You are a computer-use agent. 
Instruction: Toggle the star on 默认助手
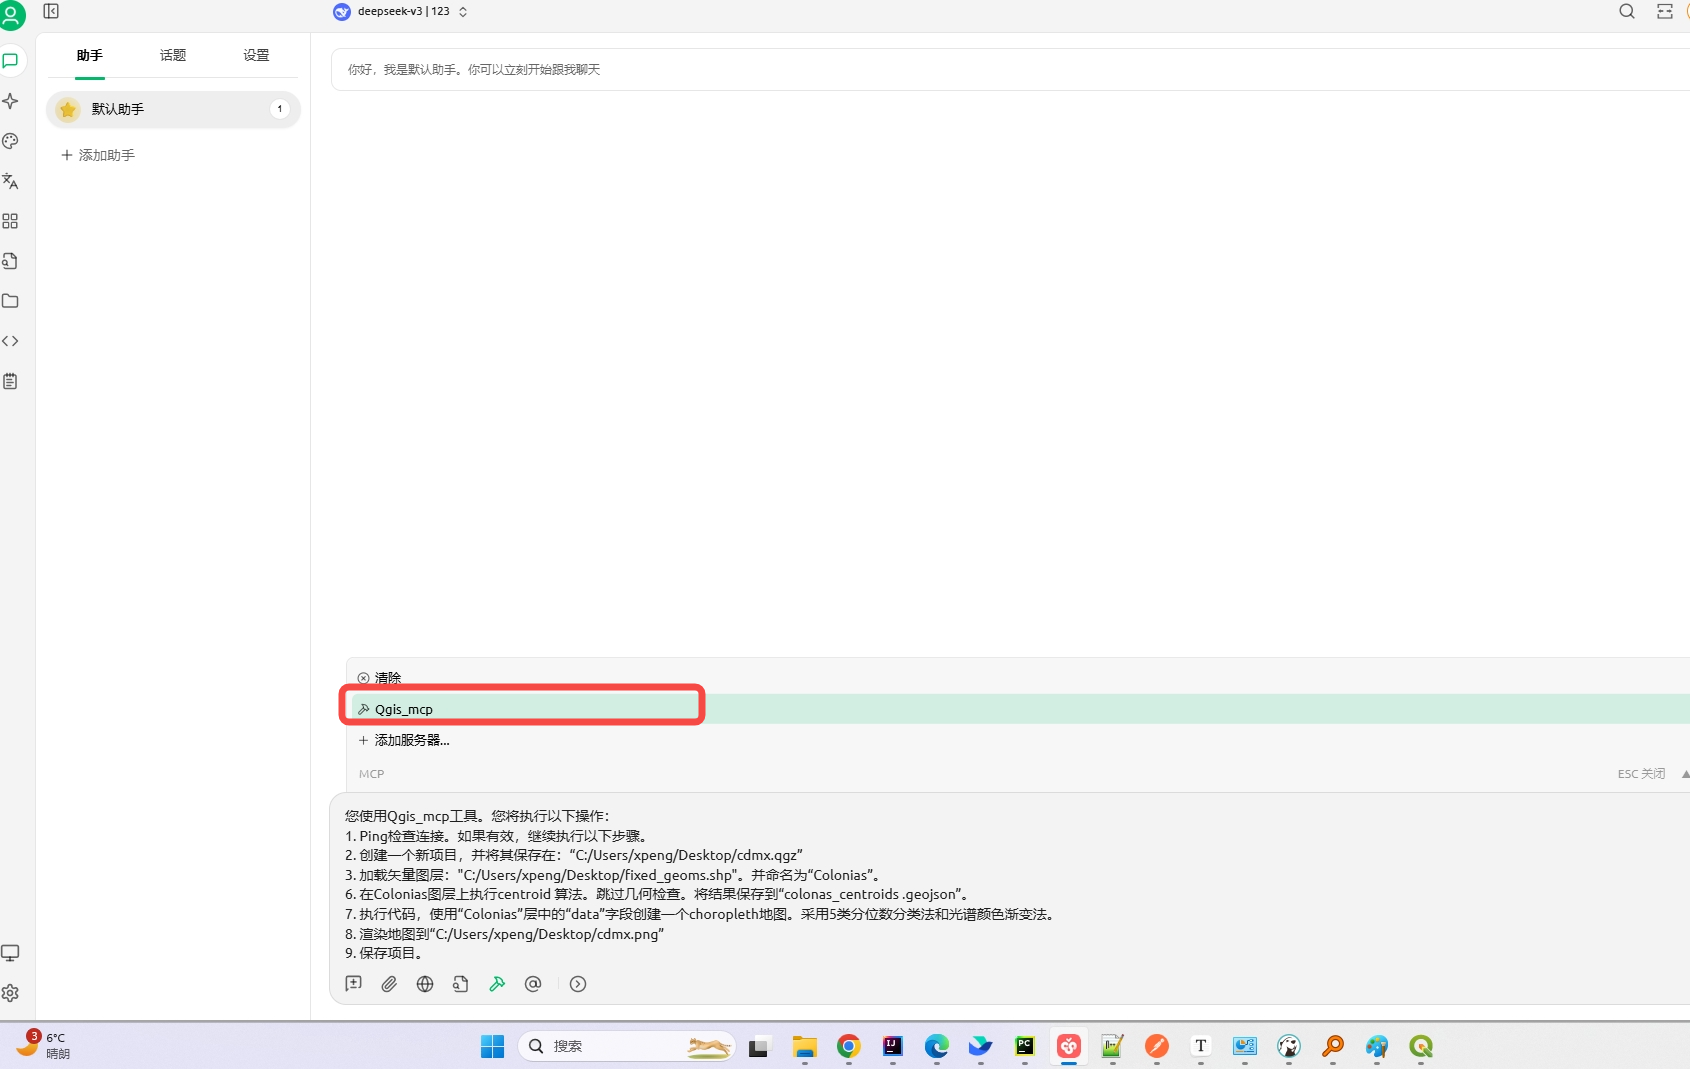pos(67,109)
